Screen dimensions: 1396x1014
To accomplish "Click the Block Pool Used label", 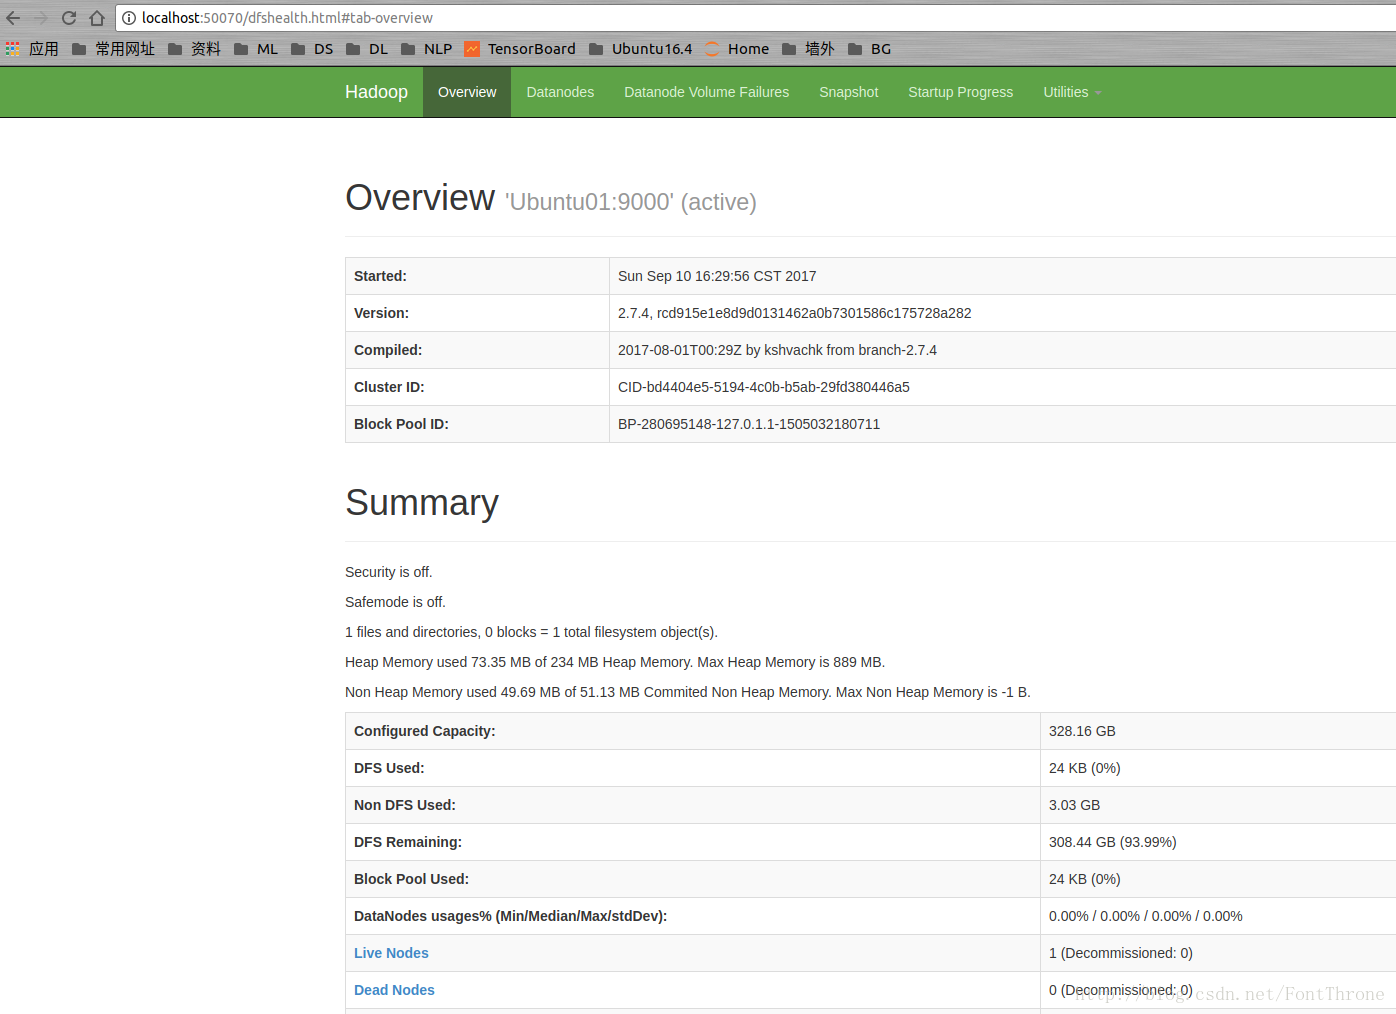I will point(411,879).
